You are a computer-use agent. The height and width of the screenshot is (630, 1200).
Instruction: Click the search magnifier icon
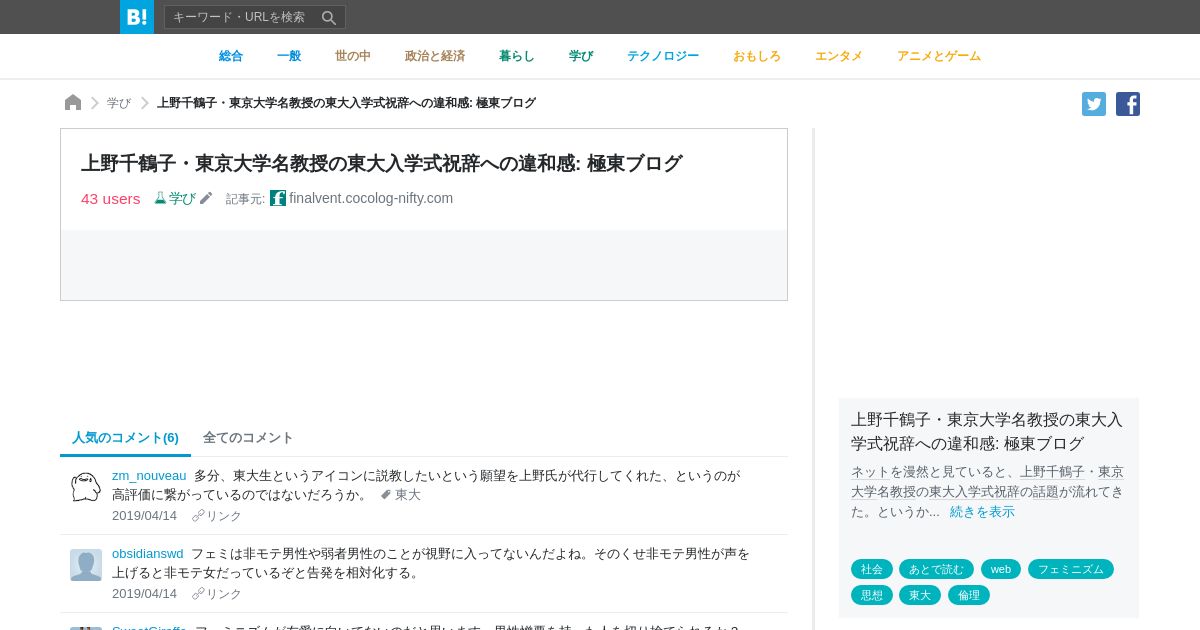(329, 17)
